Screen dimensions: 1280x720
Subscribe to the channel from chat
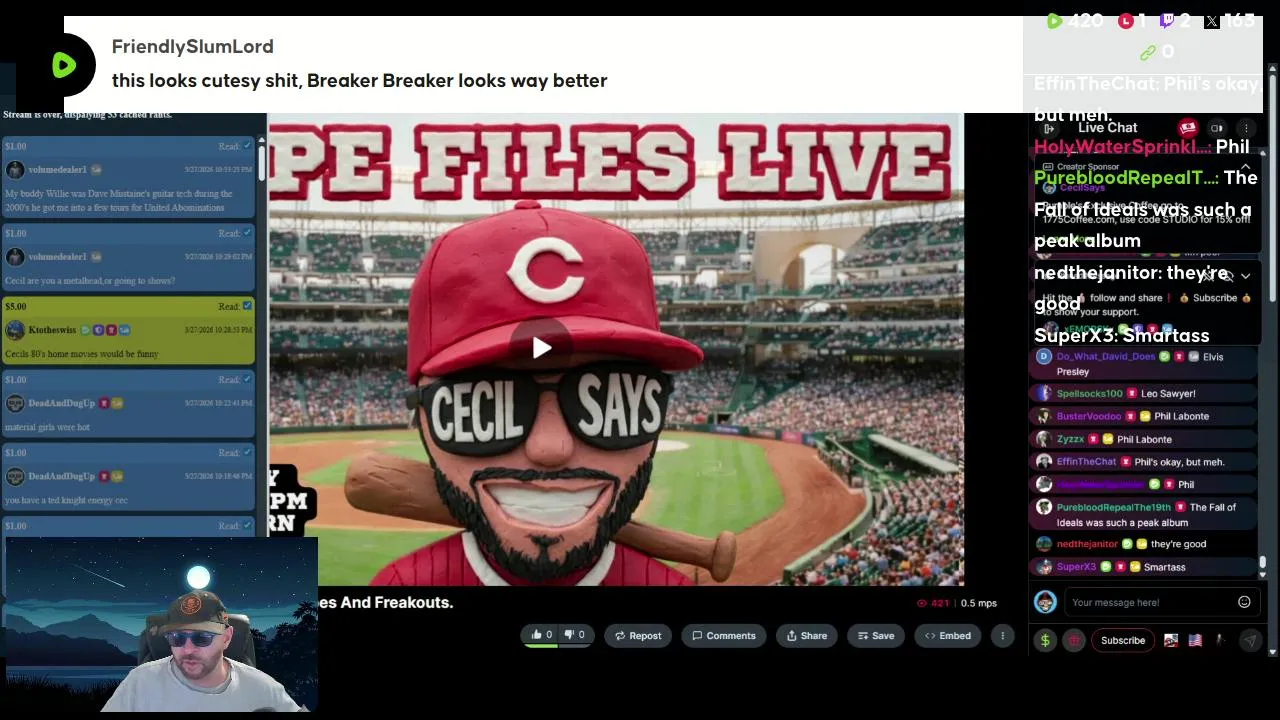1123,640
